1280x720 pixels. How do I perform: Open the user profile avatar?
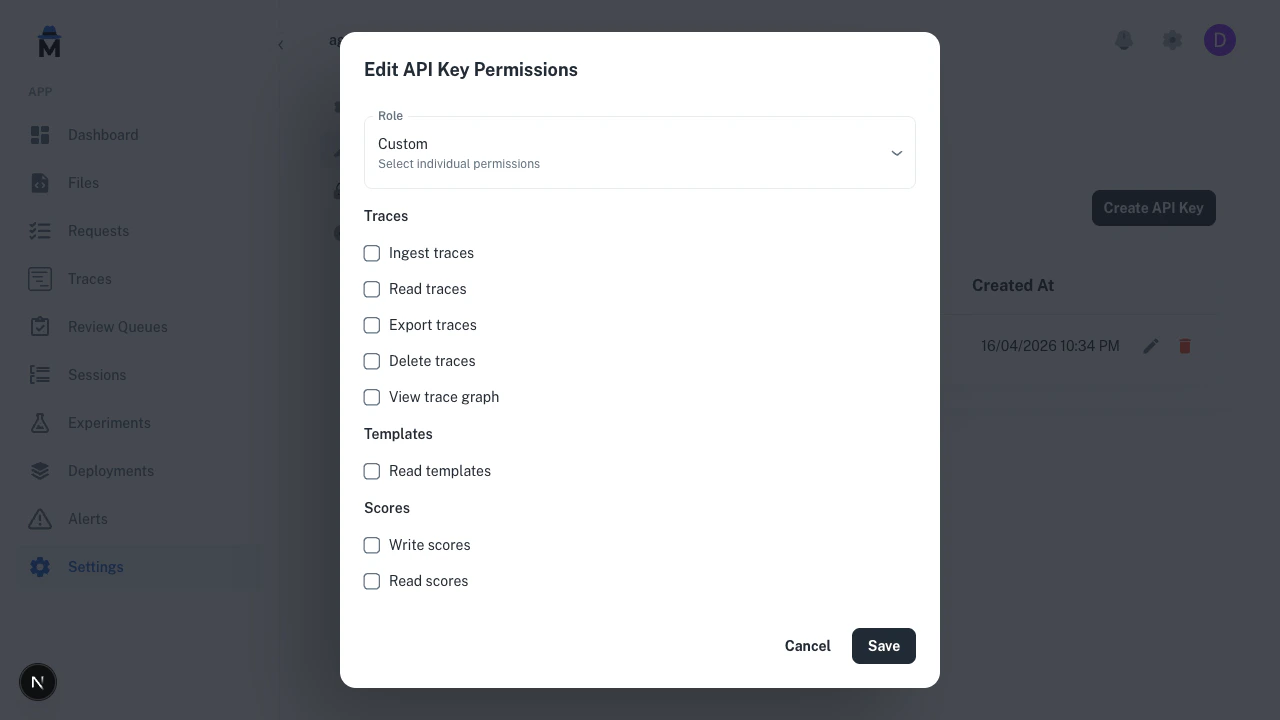pos(1220,40)
